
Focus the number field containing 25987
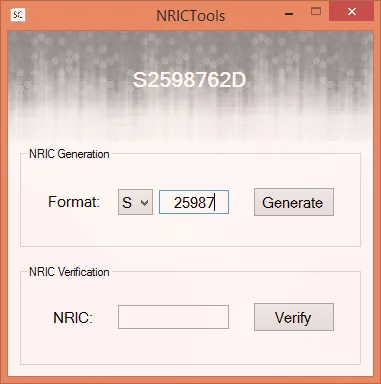194,202
